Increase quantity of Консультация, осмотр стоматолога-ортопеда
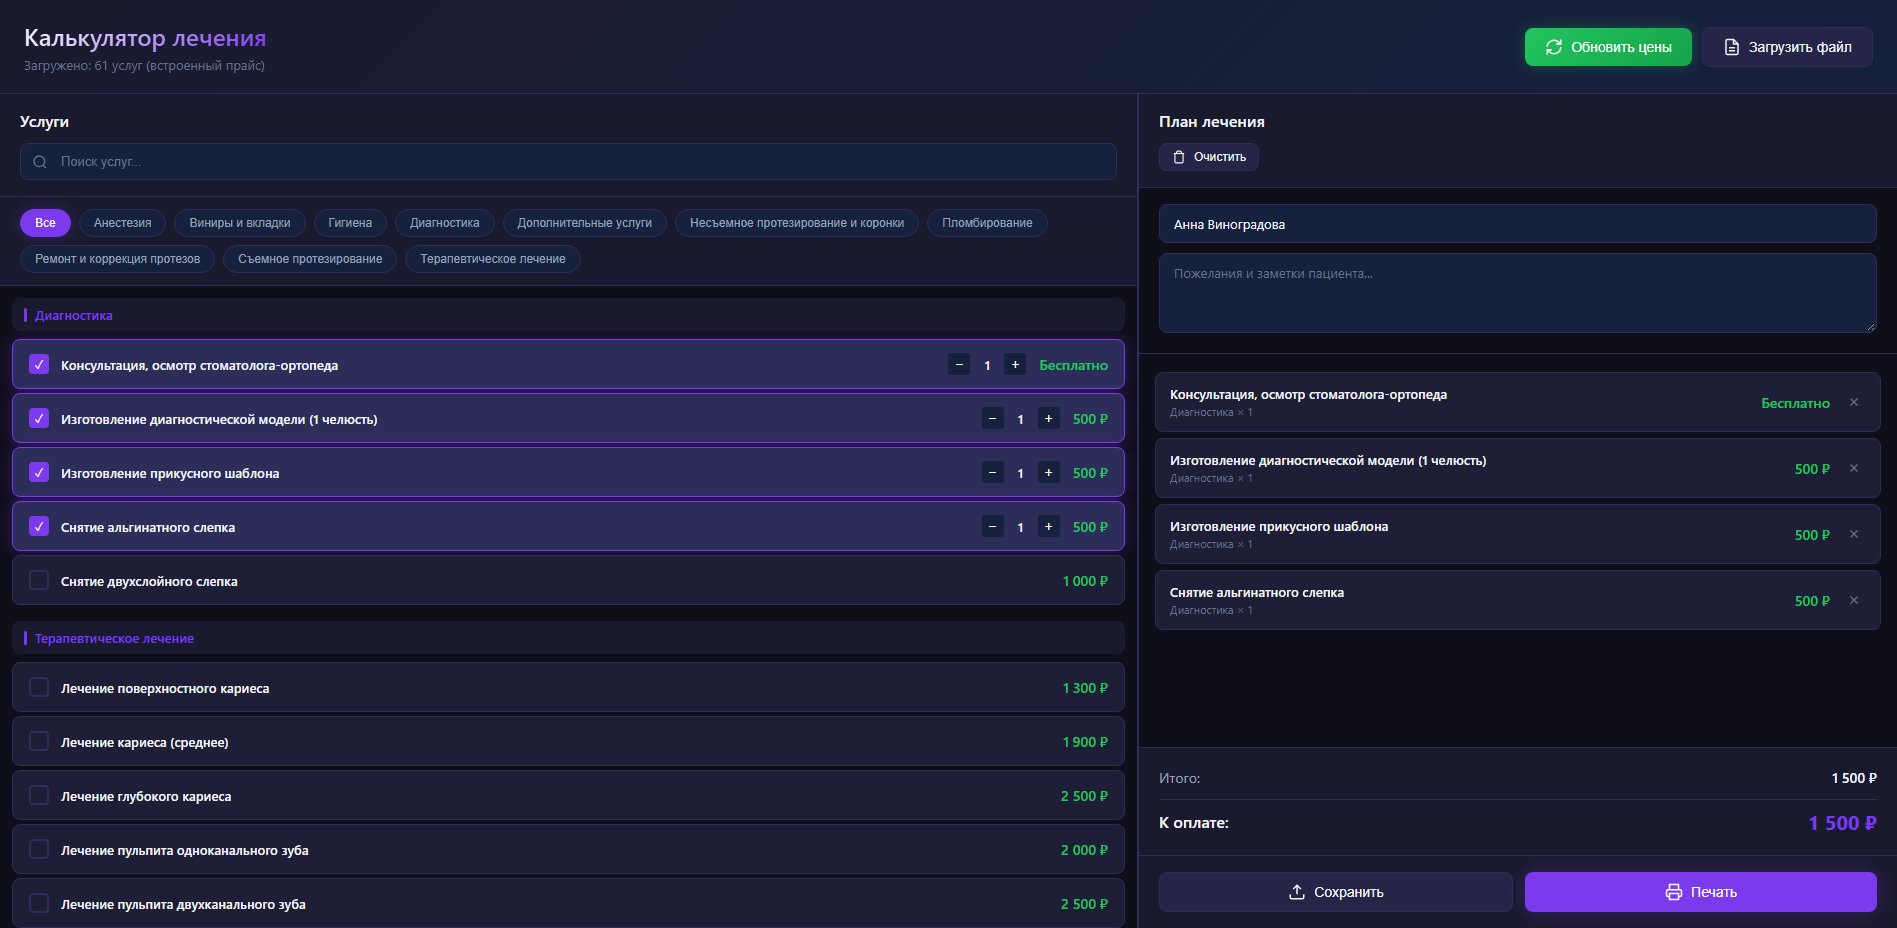1897x928 pixels. pyautogui.click(x=1015, y=364)
